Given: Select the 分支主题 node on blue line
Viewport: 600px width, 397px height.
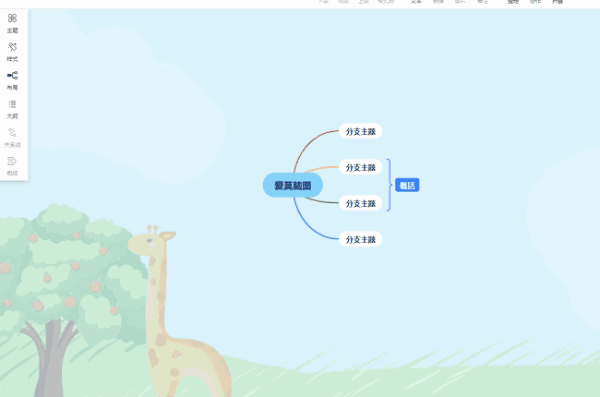Looking at the screenshot, I should pyautogui.click(x=360, y=239).
